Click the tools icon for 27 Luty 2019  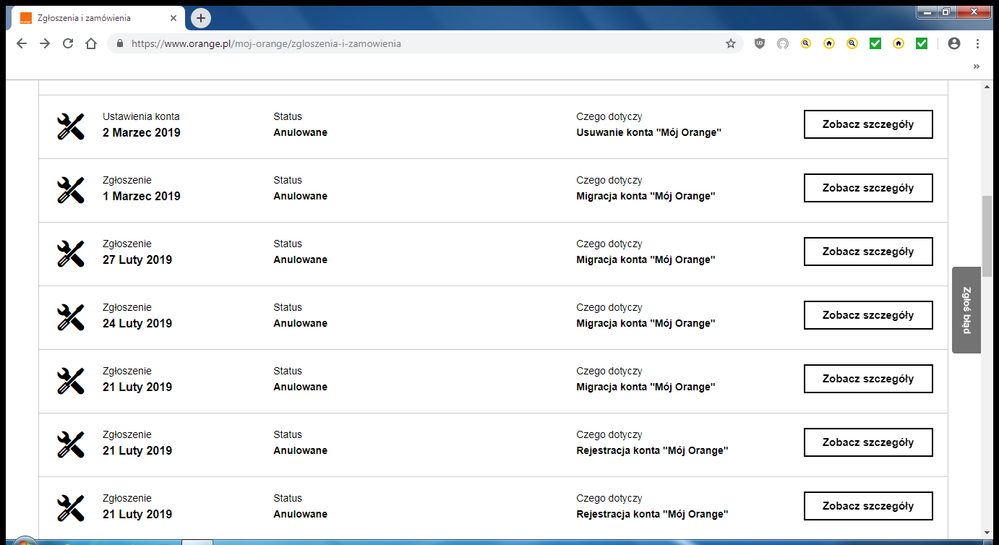pos(70,253)
